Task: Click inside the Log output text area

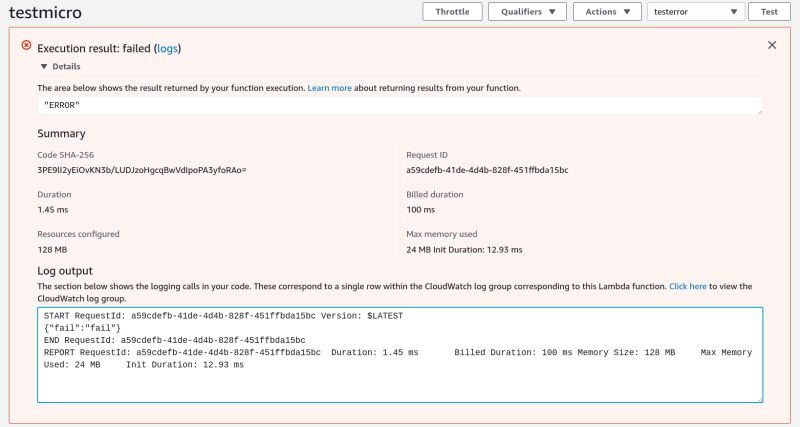Action: pyautogui.click(x=400, y=355)
